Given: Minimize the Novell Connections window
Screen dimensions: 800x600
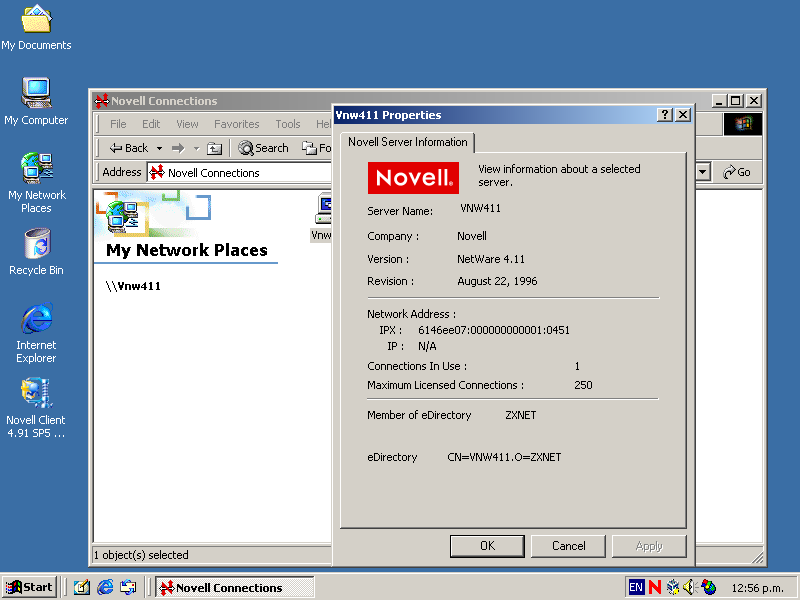Looking at the screenshot, I should pyautogui.click(x=719, y=101).
